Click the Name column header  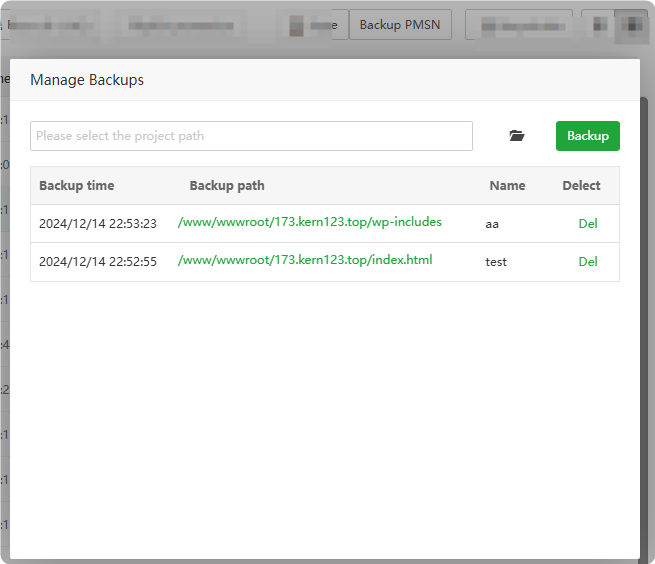[507, 185]
